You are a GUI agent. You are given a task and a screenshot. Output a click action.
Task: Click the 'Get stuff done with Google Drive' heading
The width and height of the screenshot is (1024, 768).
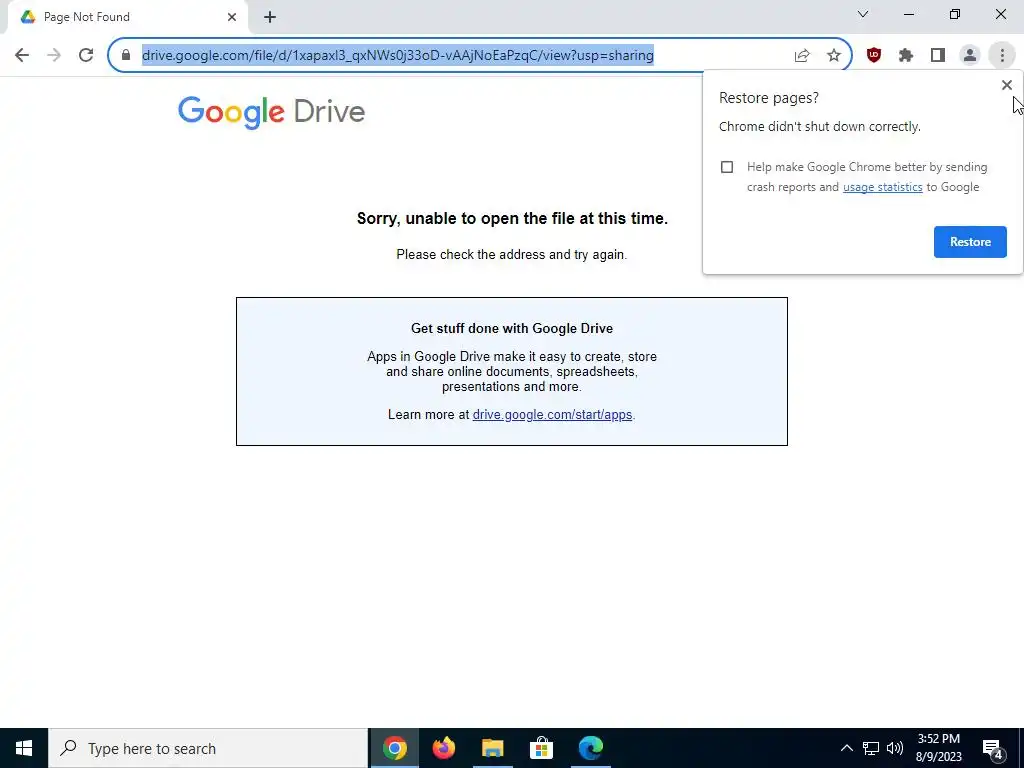tap(512, 328)
